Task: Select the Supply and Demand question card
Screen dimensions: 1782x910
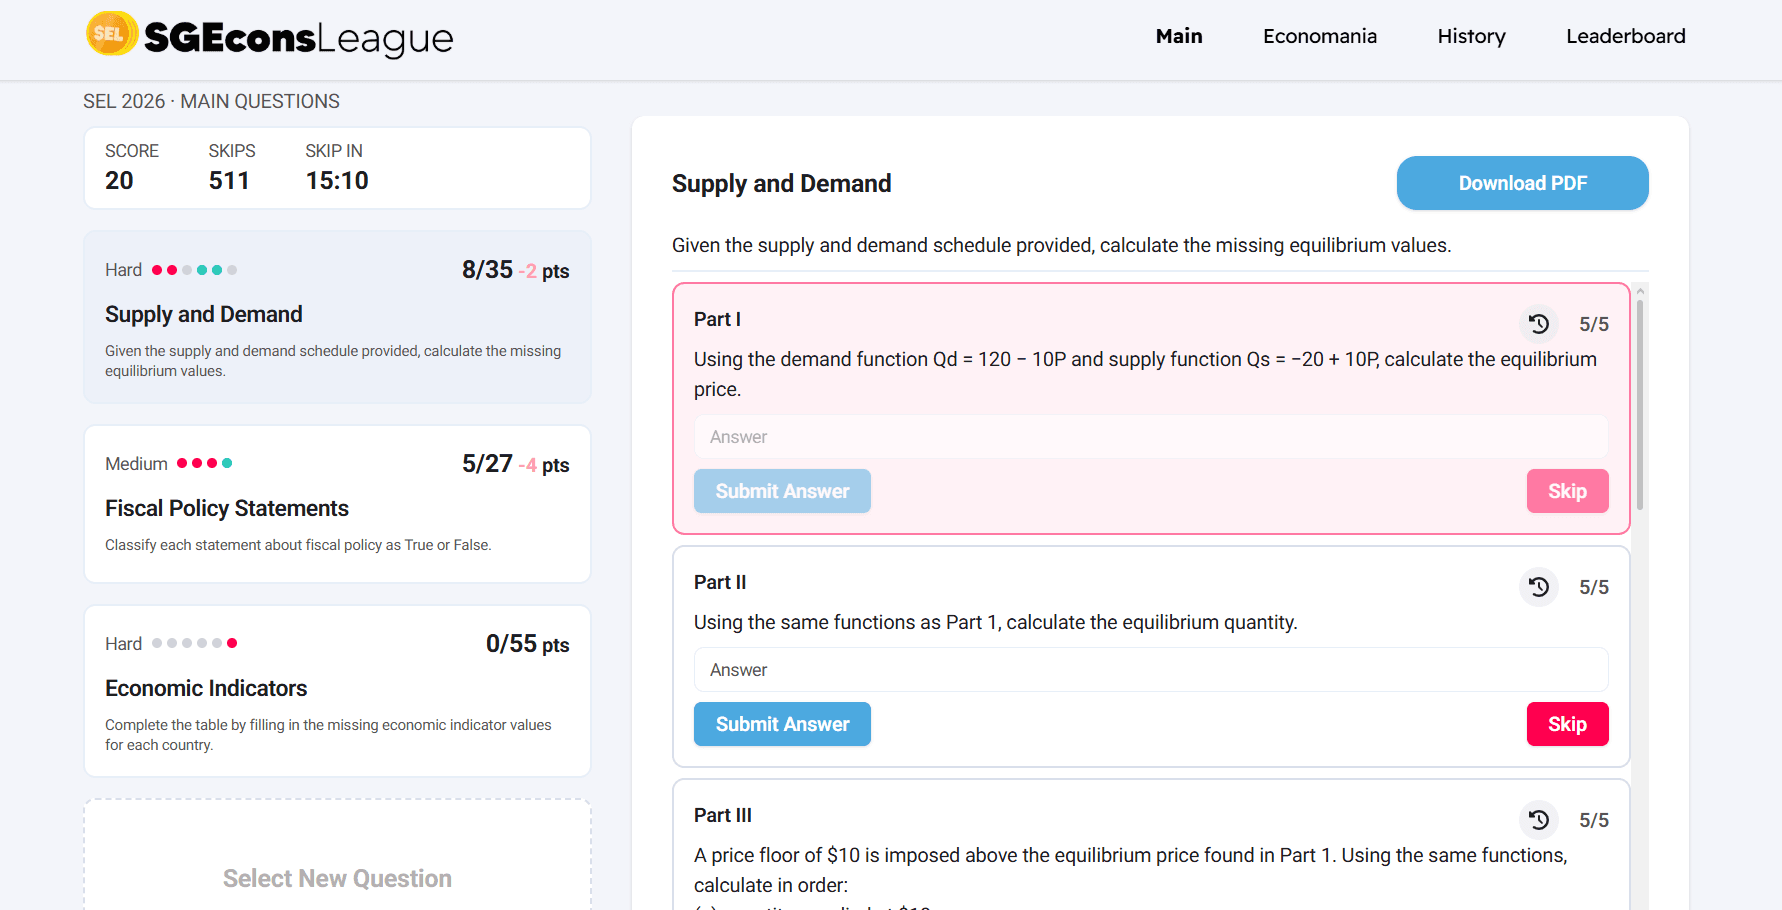Action: tap(337, 317)
